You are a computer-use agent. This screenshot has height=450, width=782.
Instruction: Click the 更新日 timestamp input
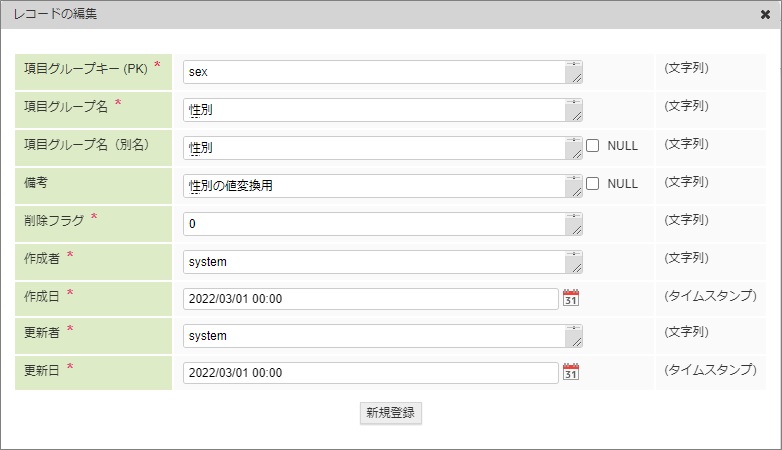[x=370, y=373]
